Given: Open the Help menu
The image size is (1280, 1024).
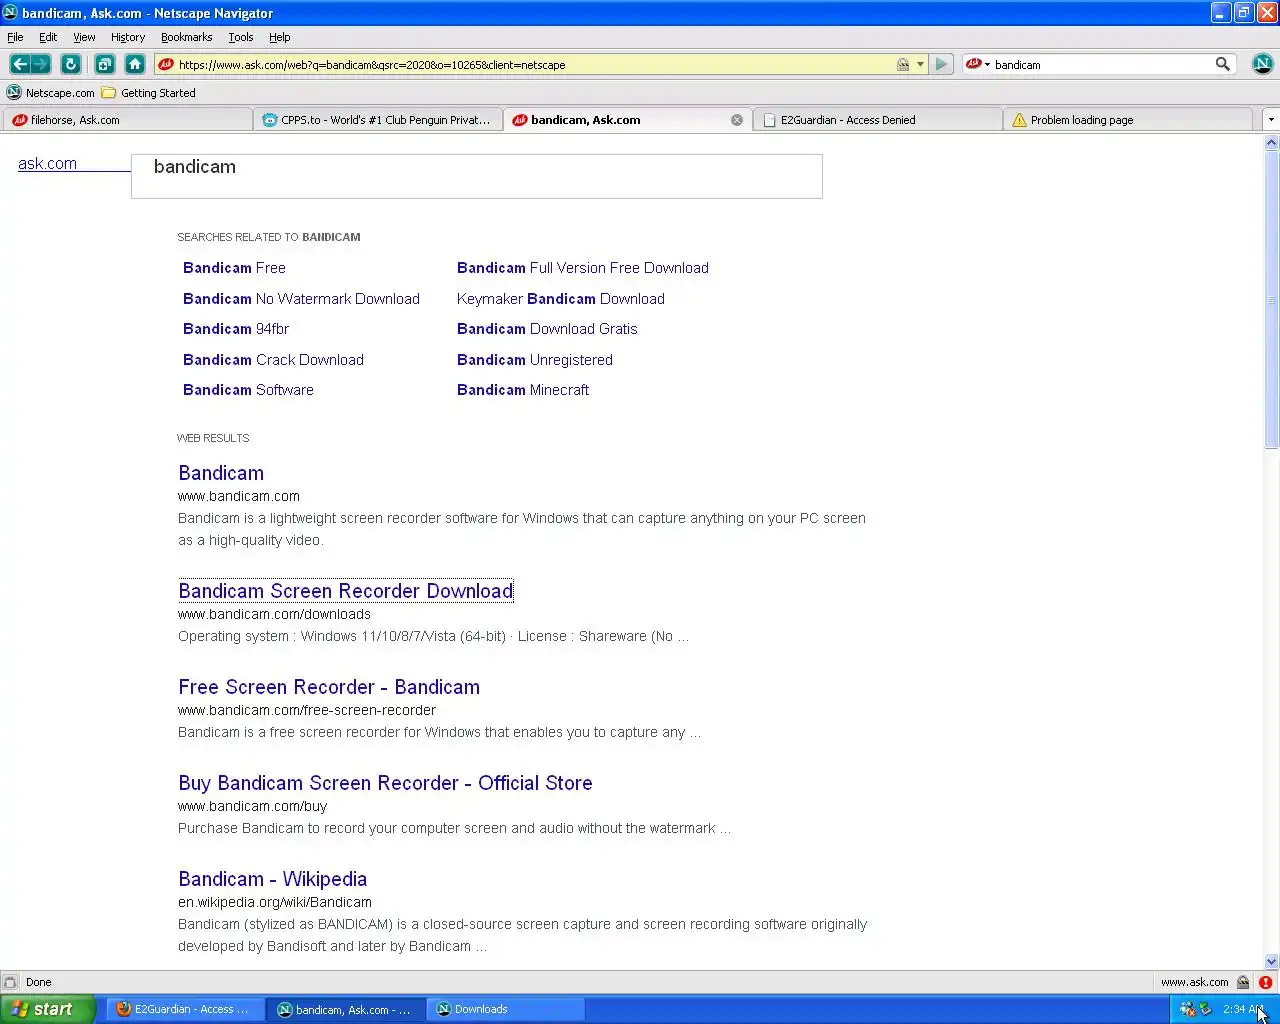Looking at the screenshot, I should point(280,37).
